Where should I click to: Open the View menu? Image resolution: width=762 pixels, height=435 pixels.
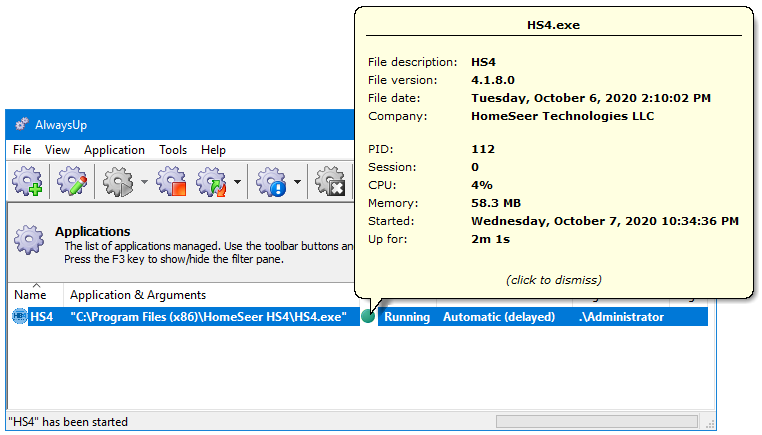[x=57, y=150]
